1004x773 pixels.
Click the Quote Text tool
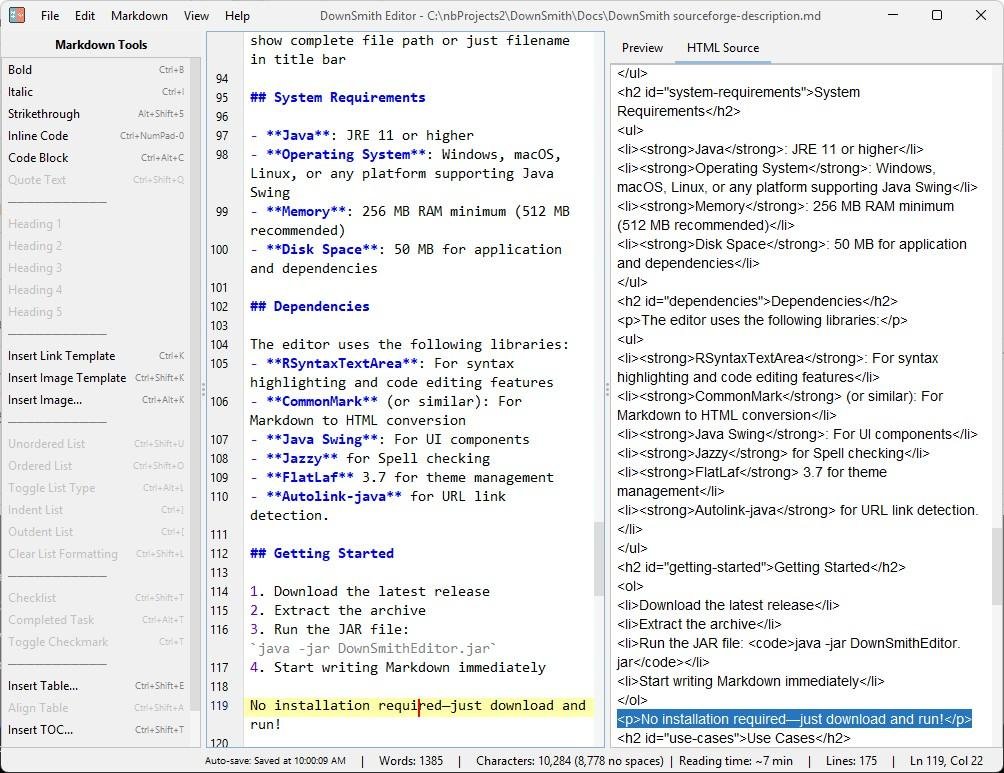coord(96,179)
